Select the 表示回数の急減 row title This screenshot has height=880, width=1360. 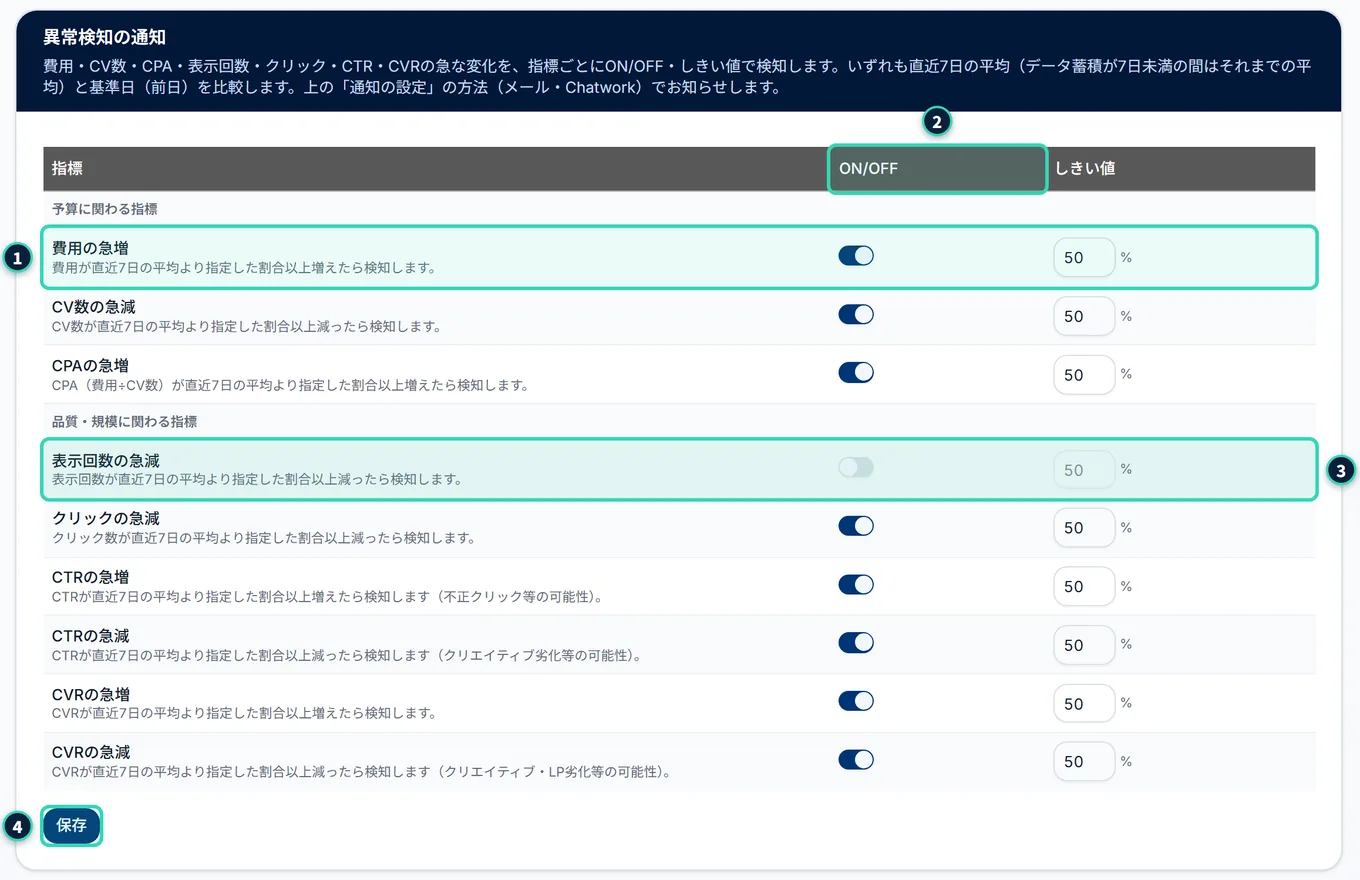click(x=105, y=461)
